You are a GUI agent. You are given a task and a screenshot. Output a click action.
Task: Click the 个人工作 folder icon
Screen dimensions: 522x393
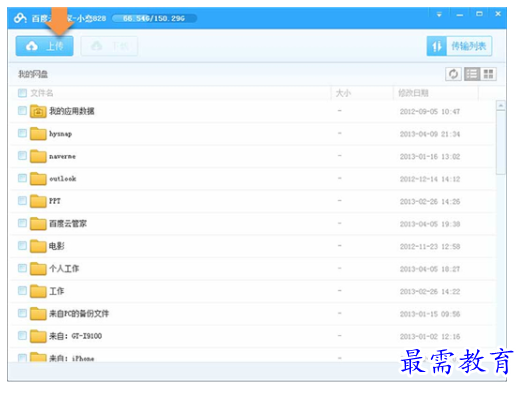click(x=38, y=268)
